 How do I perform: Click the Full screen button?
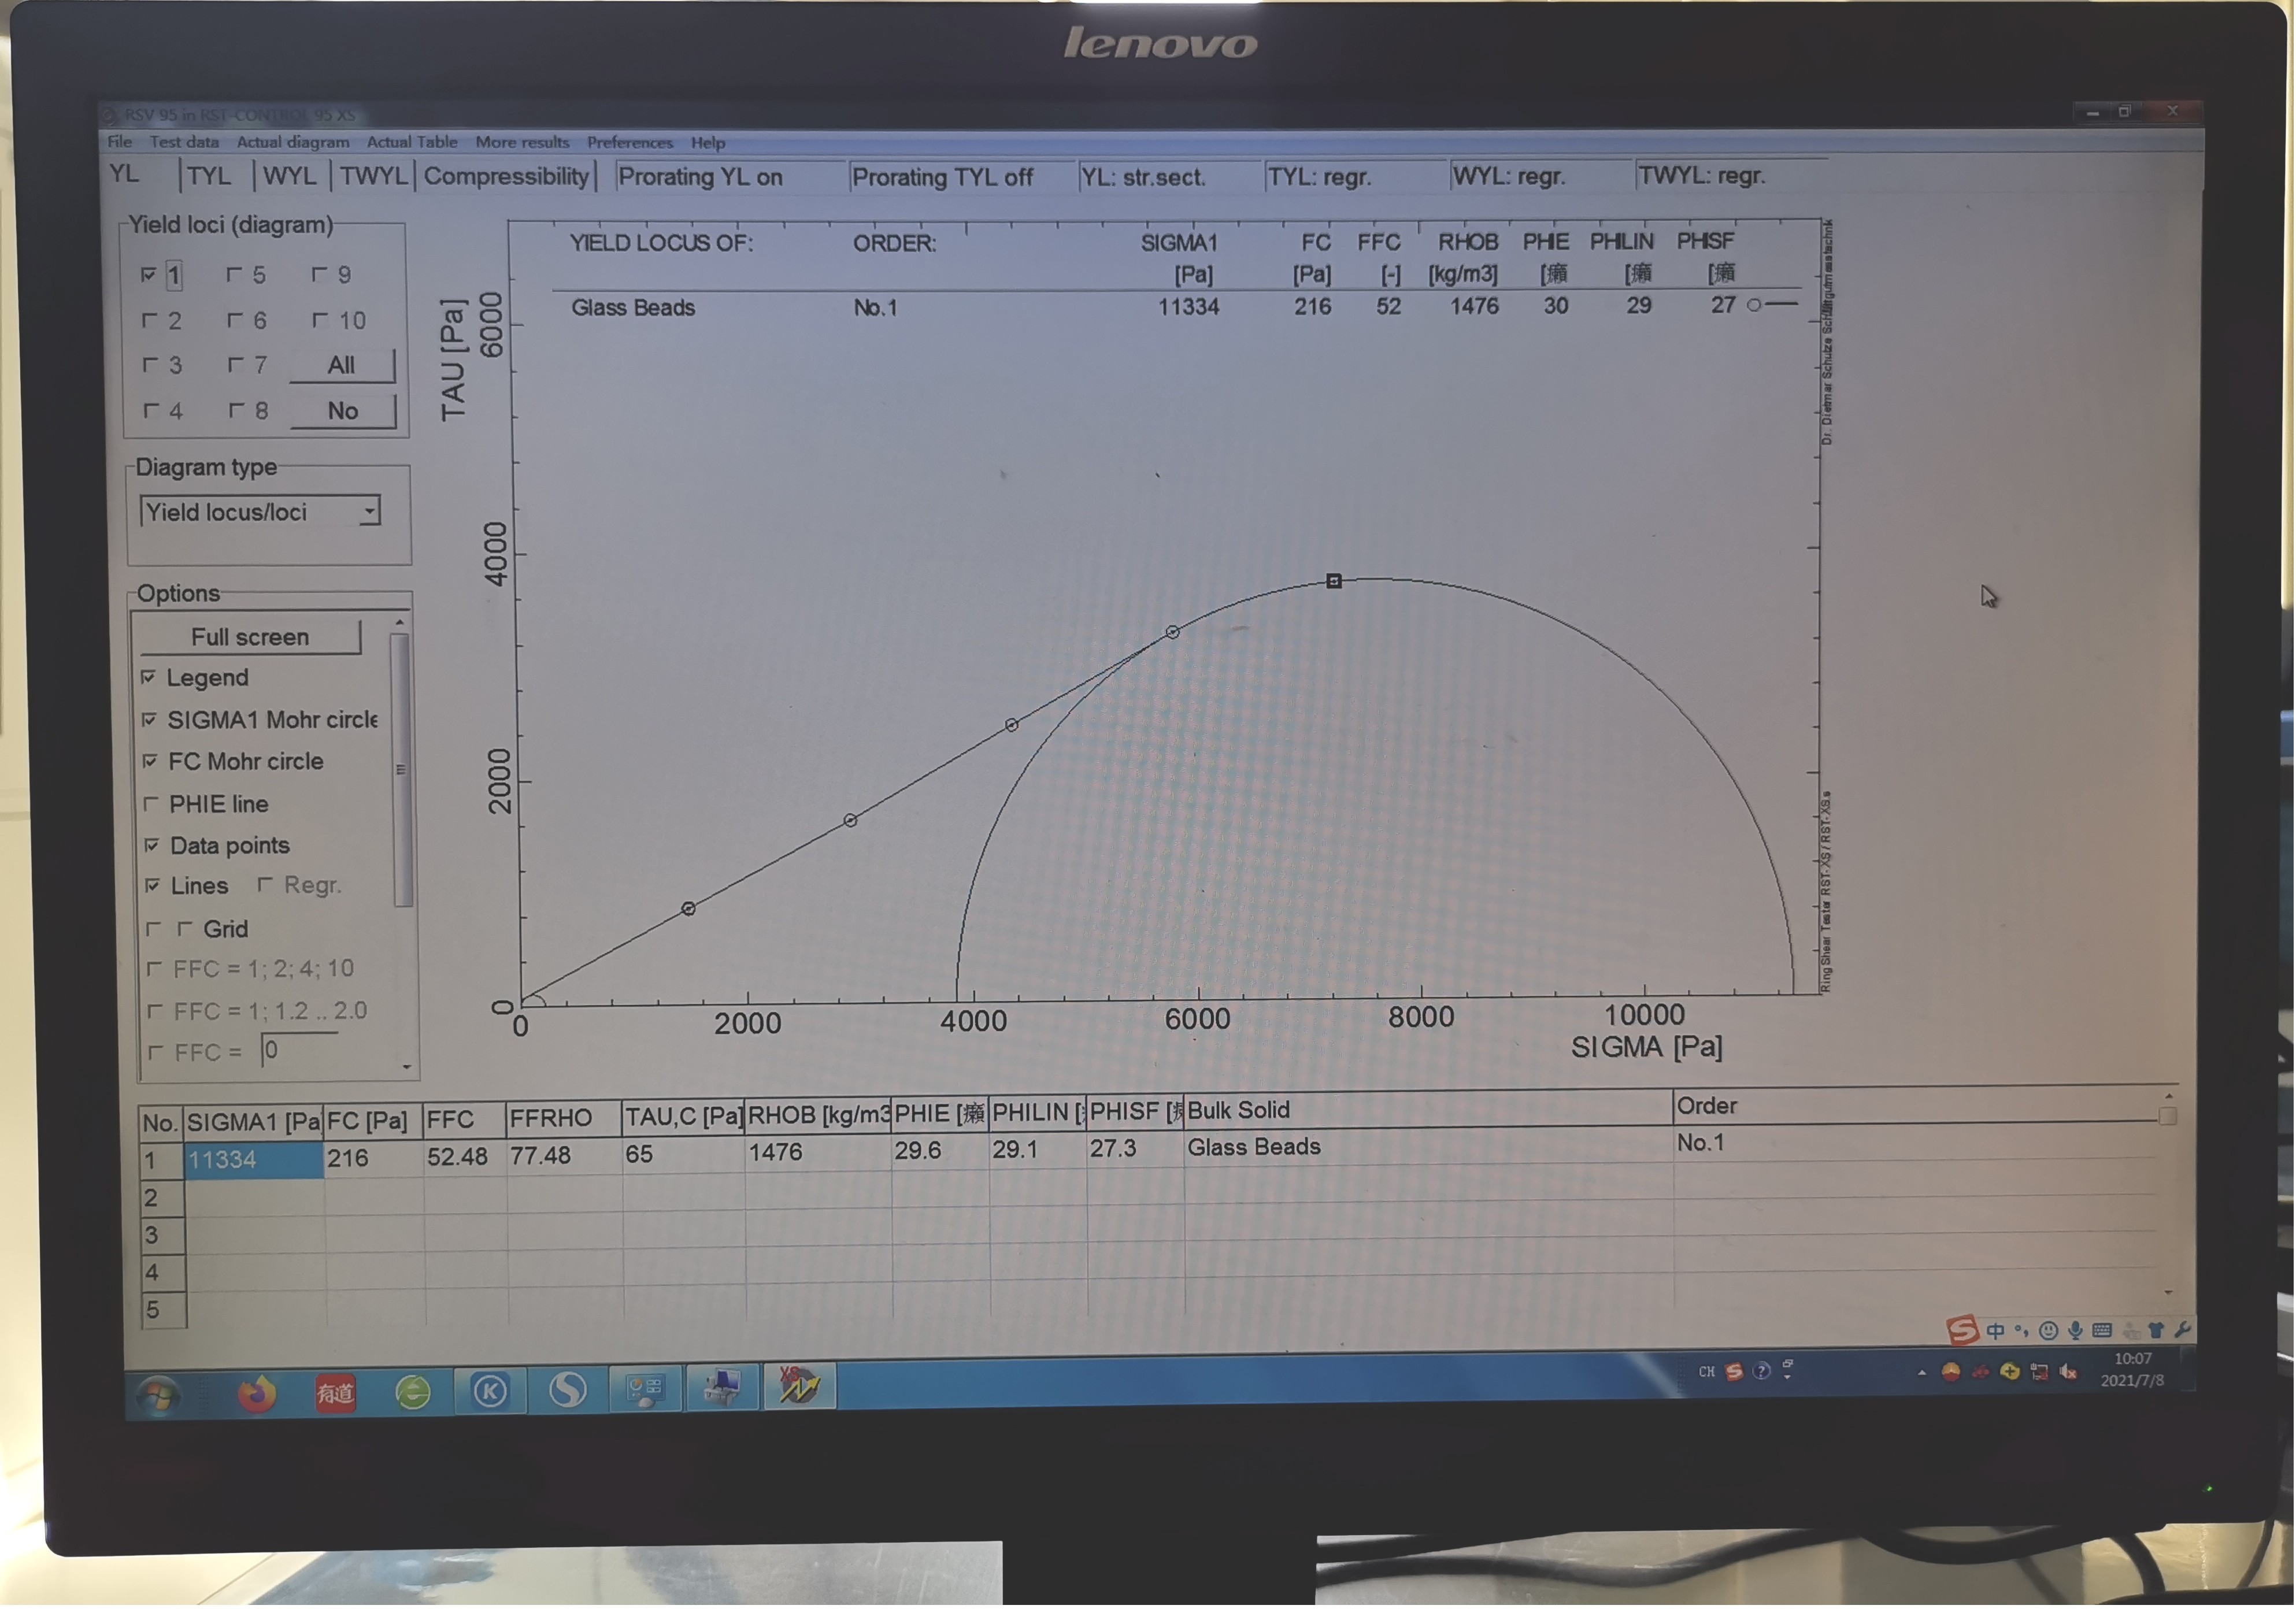pos(250,637)
